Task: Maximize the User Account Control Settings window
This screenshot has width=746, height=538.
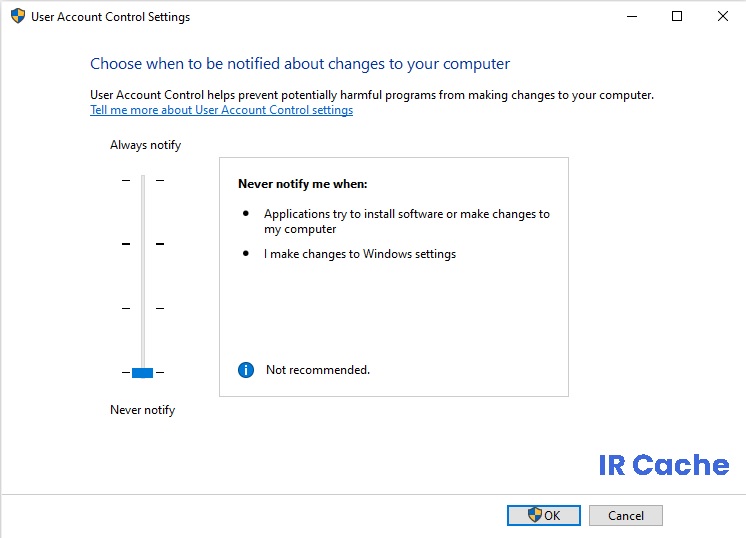Action: pos(677,16)
